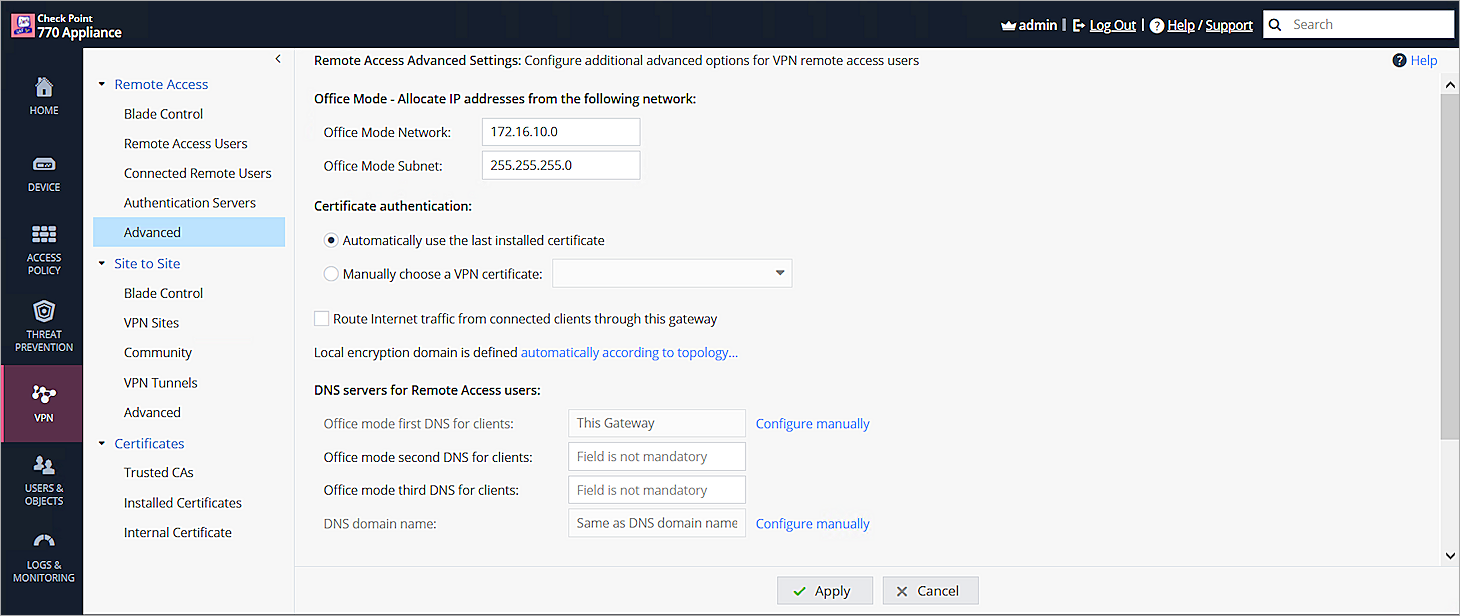The image size is (1460, 616).
Task: Open the Home section icon
Action: click(x=44, y=87)
